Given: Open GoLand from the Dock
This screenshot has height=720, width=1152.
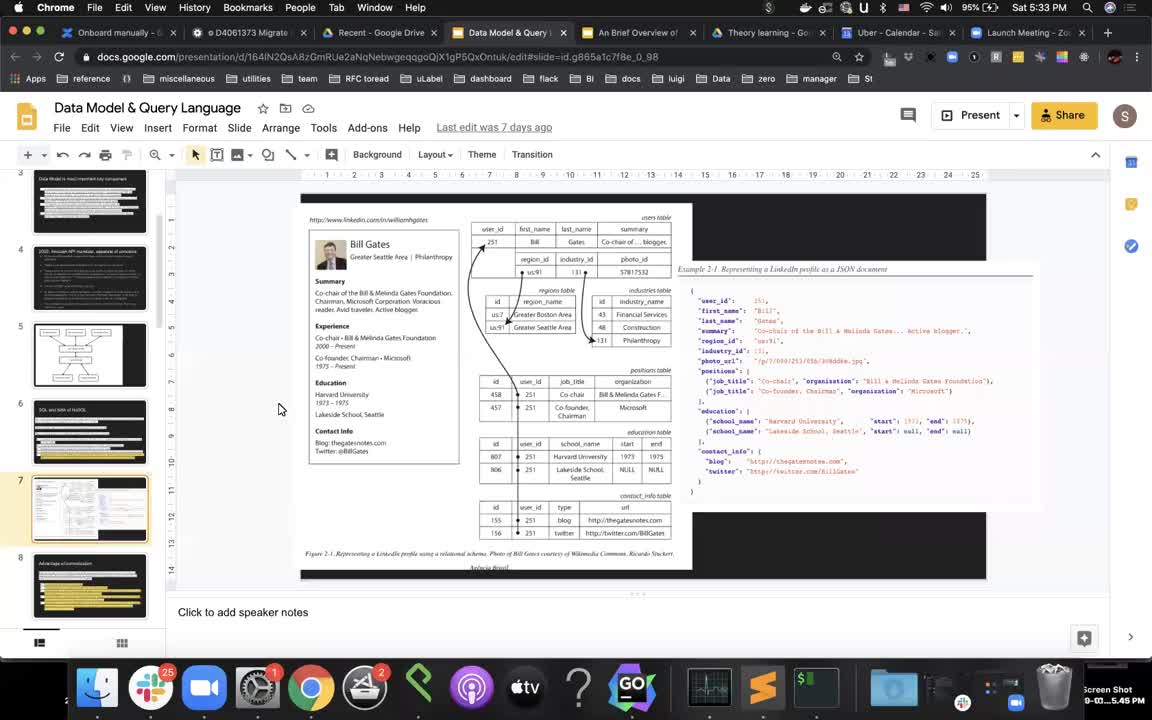Looking at the screenshot, I should 631,688.
